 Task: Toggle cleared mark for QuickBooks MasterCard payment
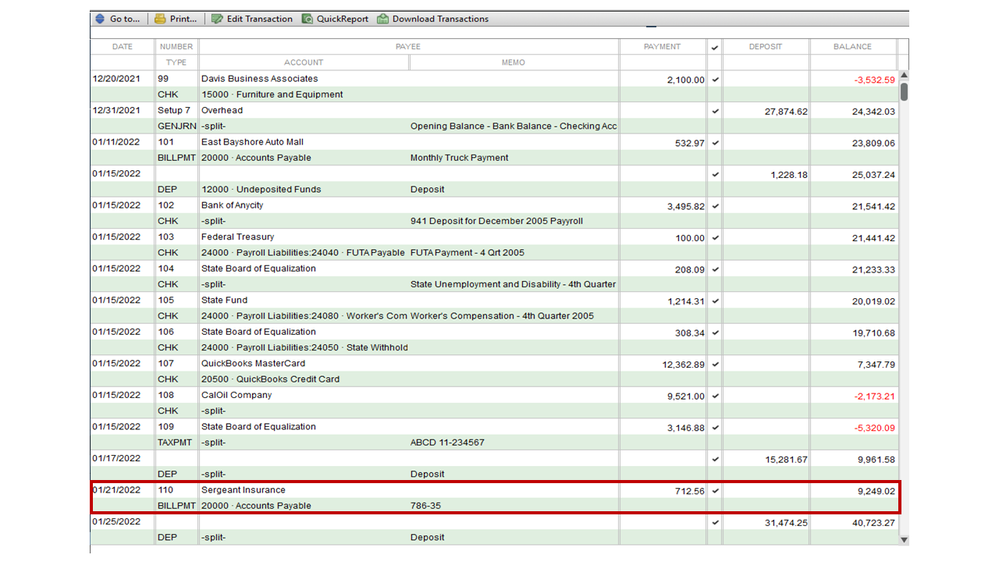[714, 365]
